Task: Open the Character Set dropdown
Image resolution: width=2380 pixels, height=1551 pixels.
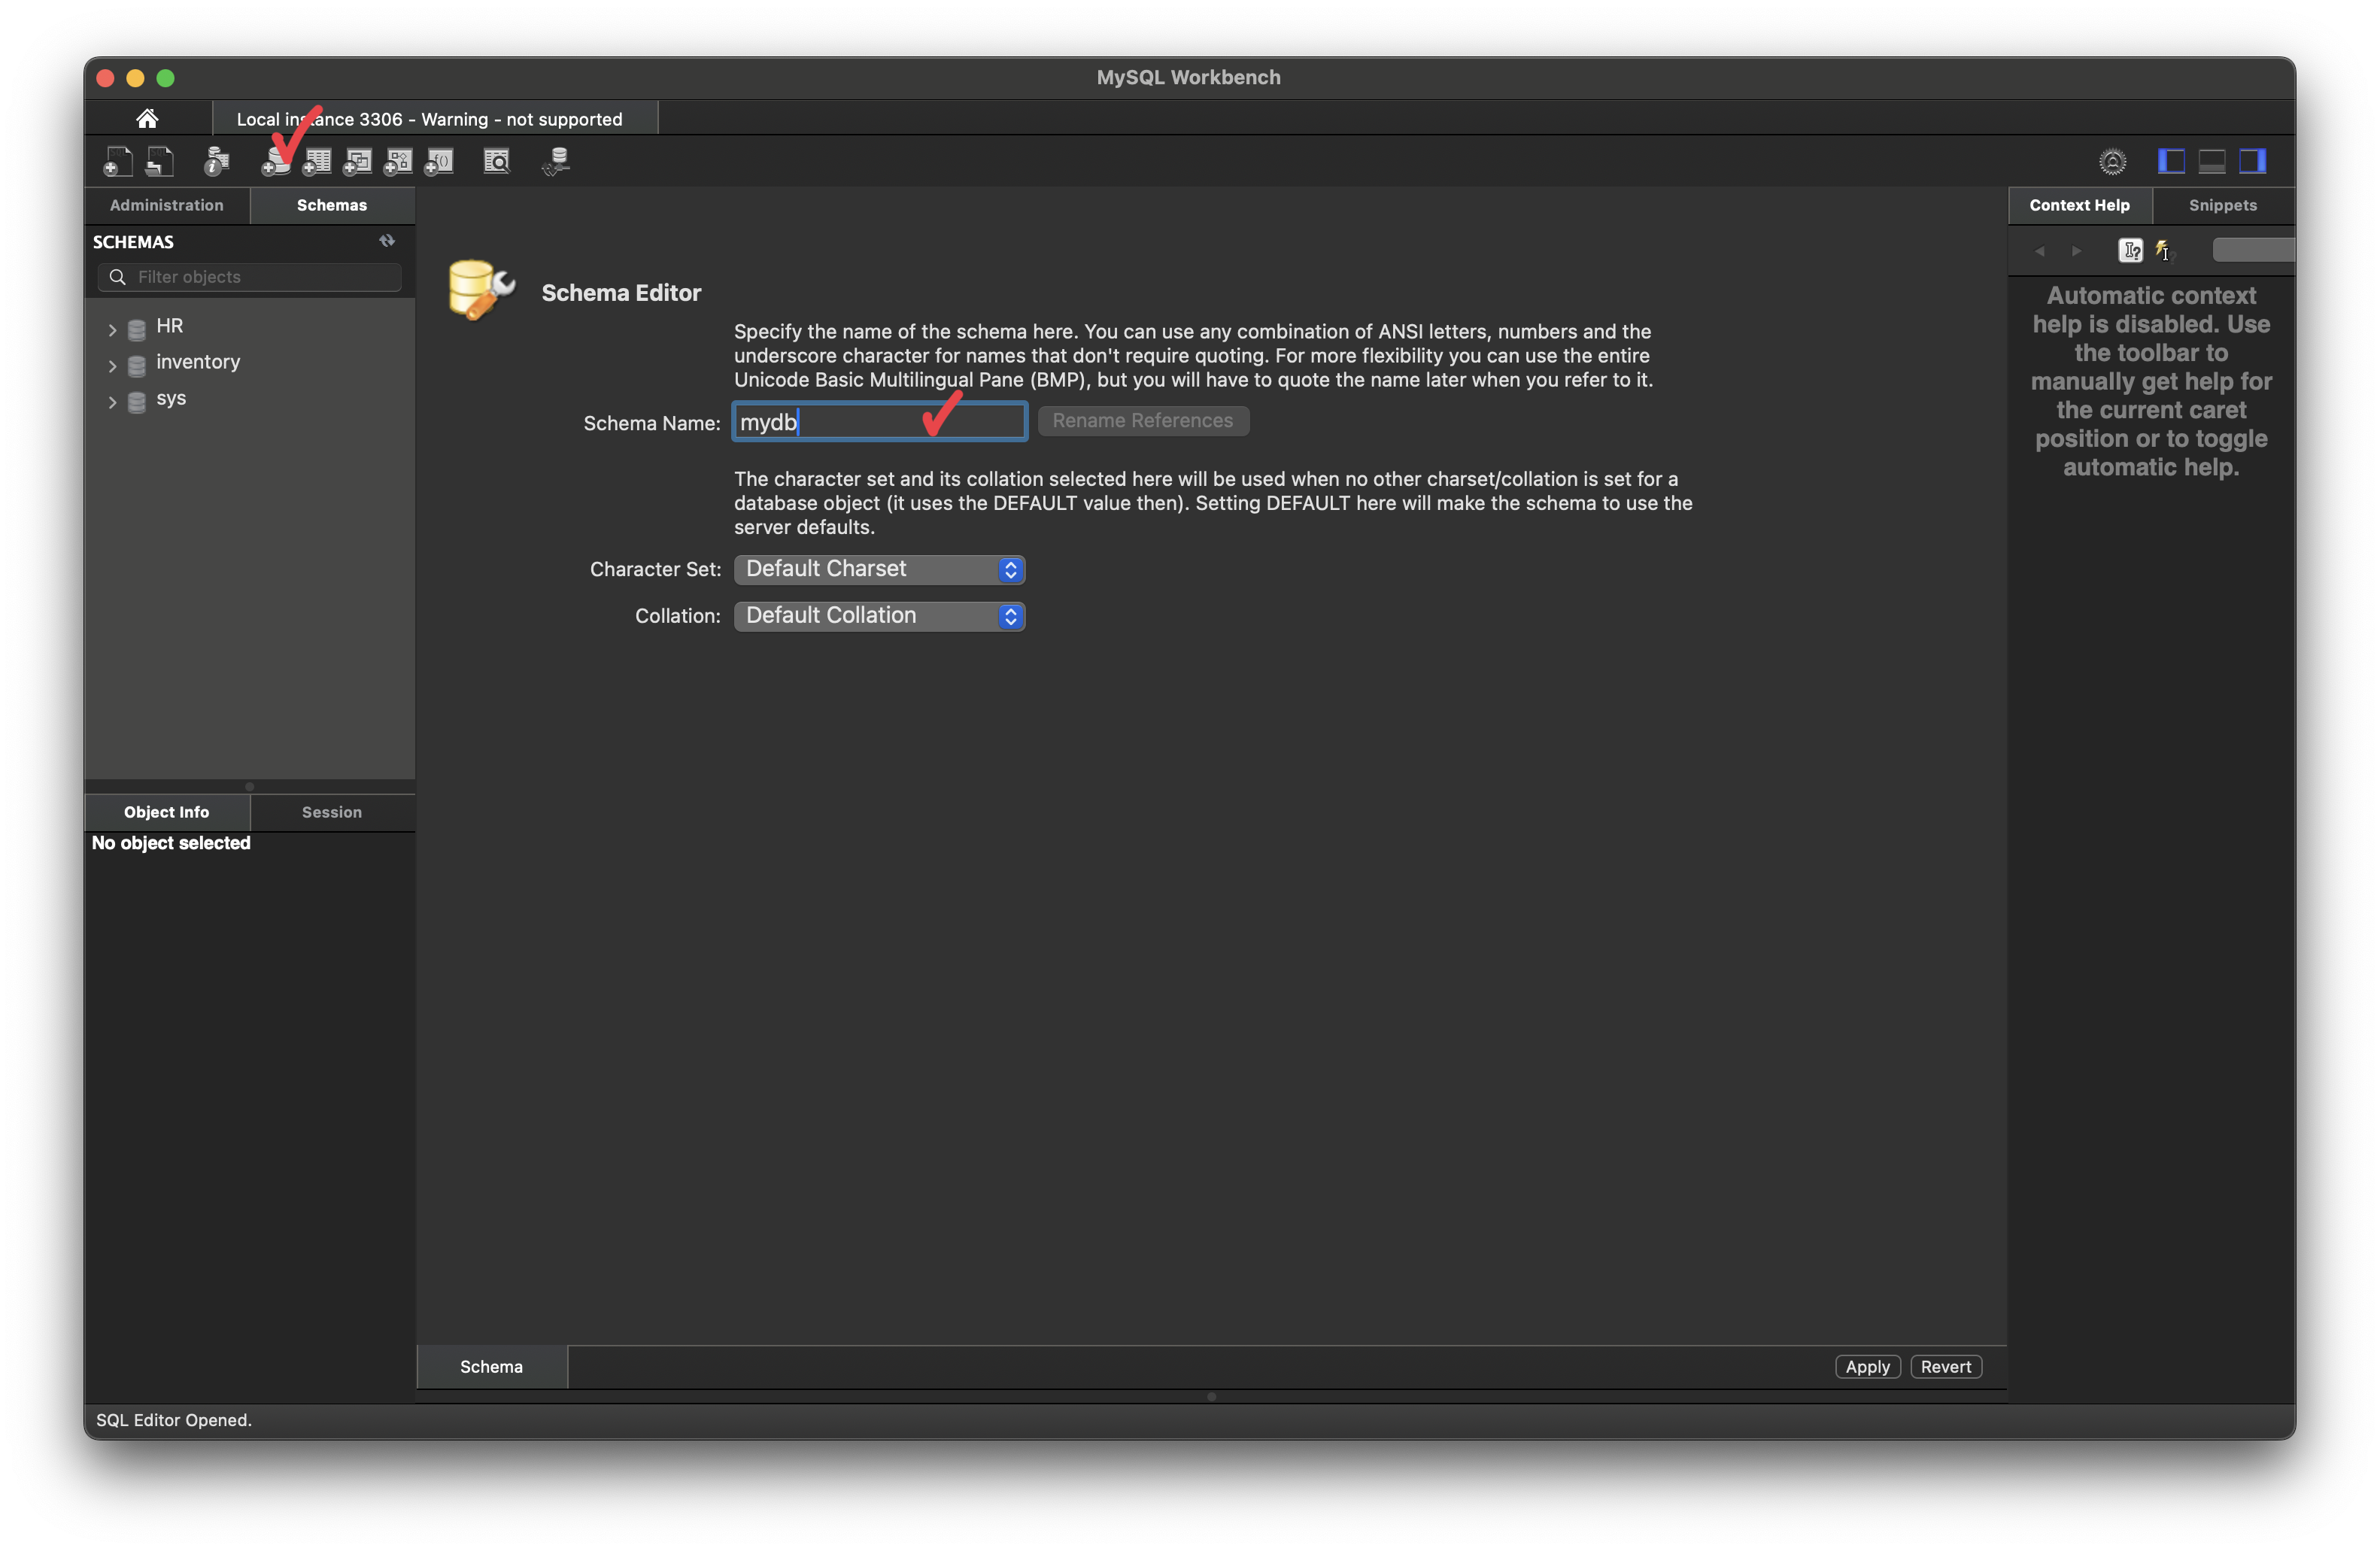Action: 879,569
